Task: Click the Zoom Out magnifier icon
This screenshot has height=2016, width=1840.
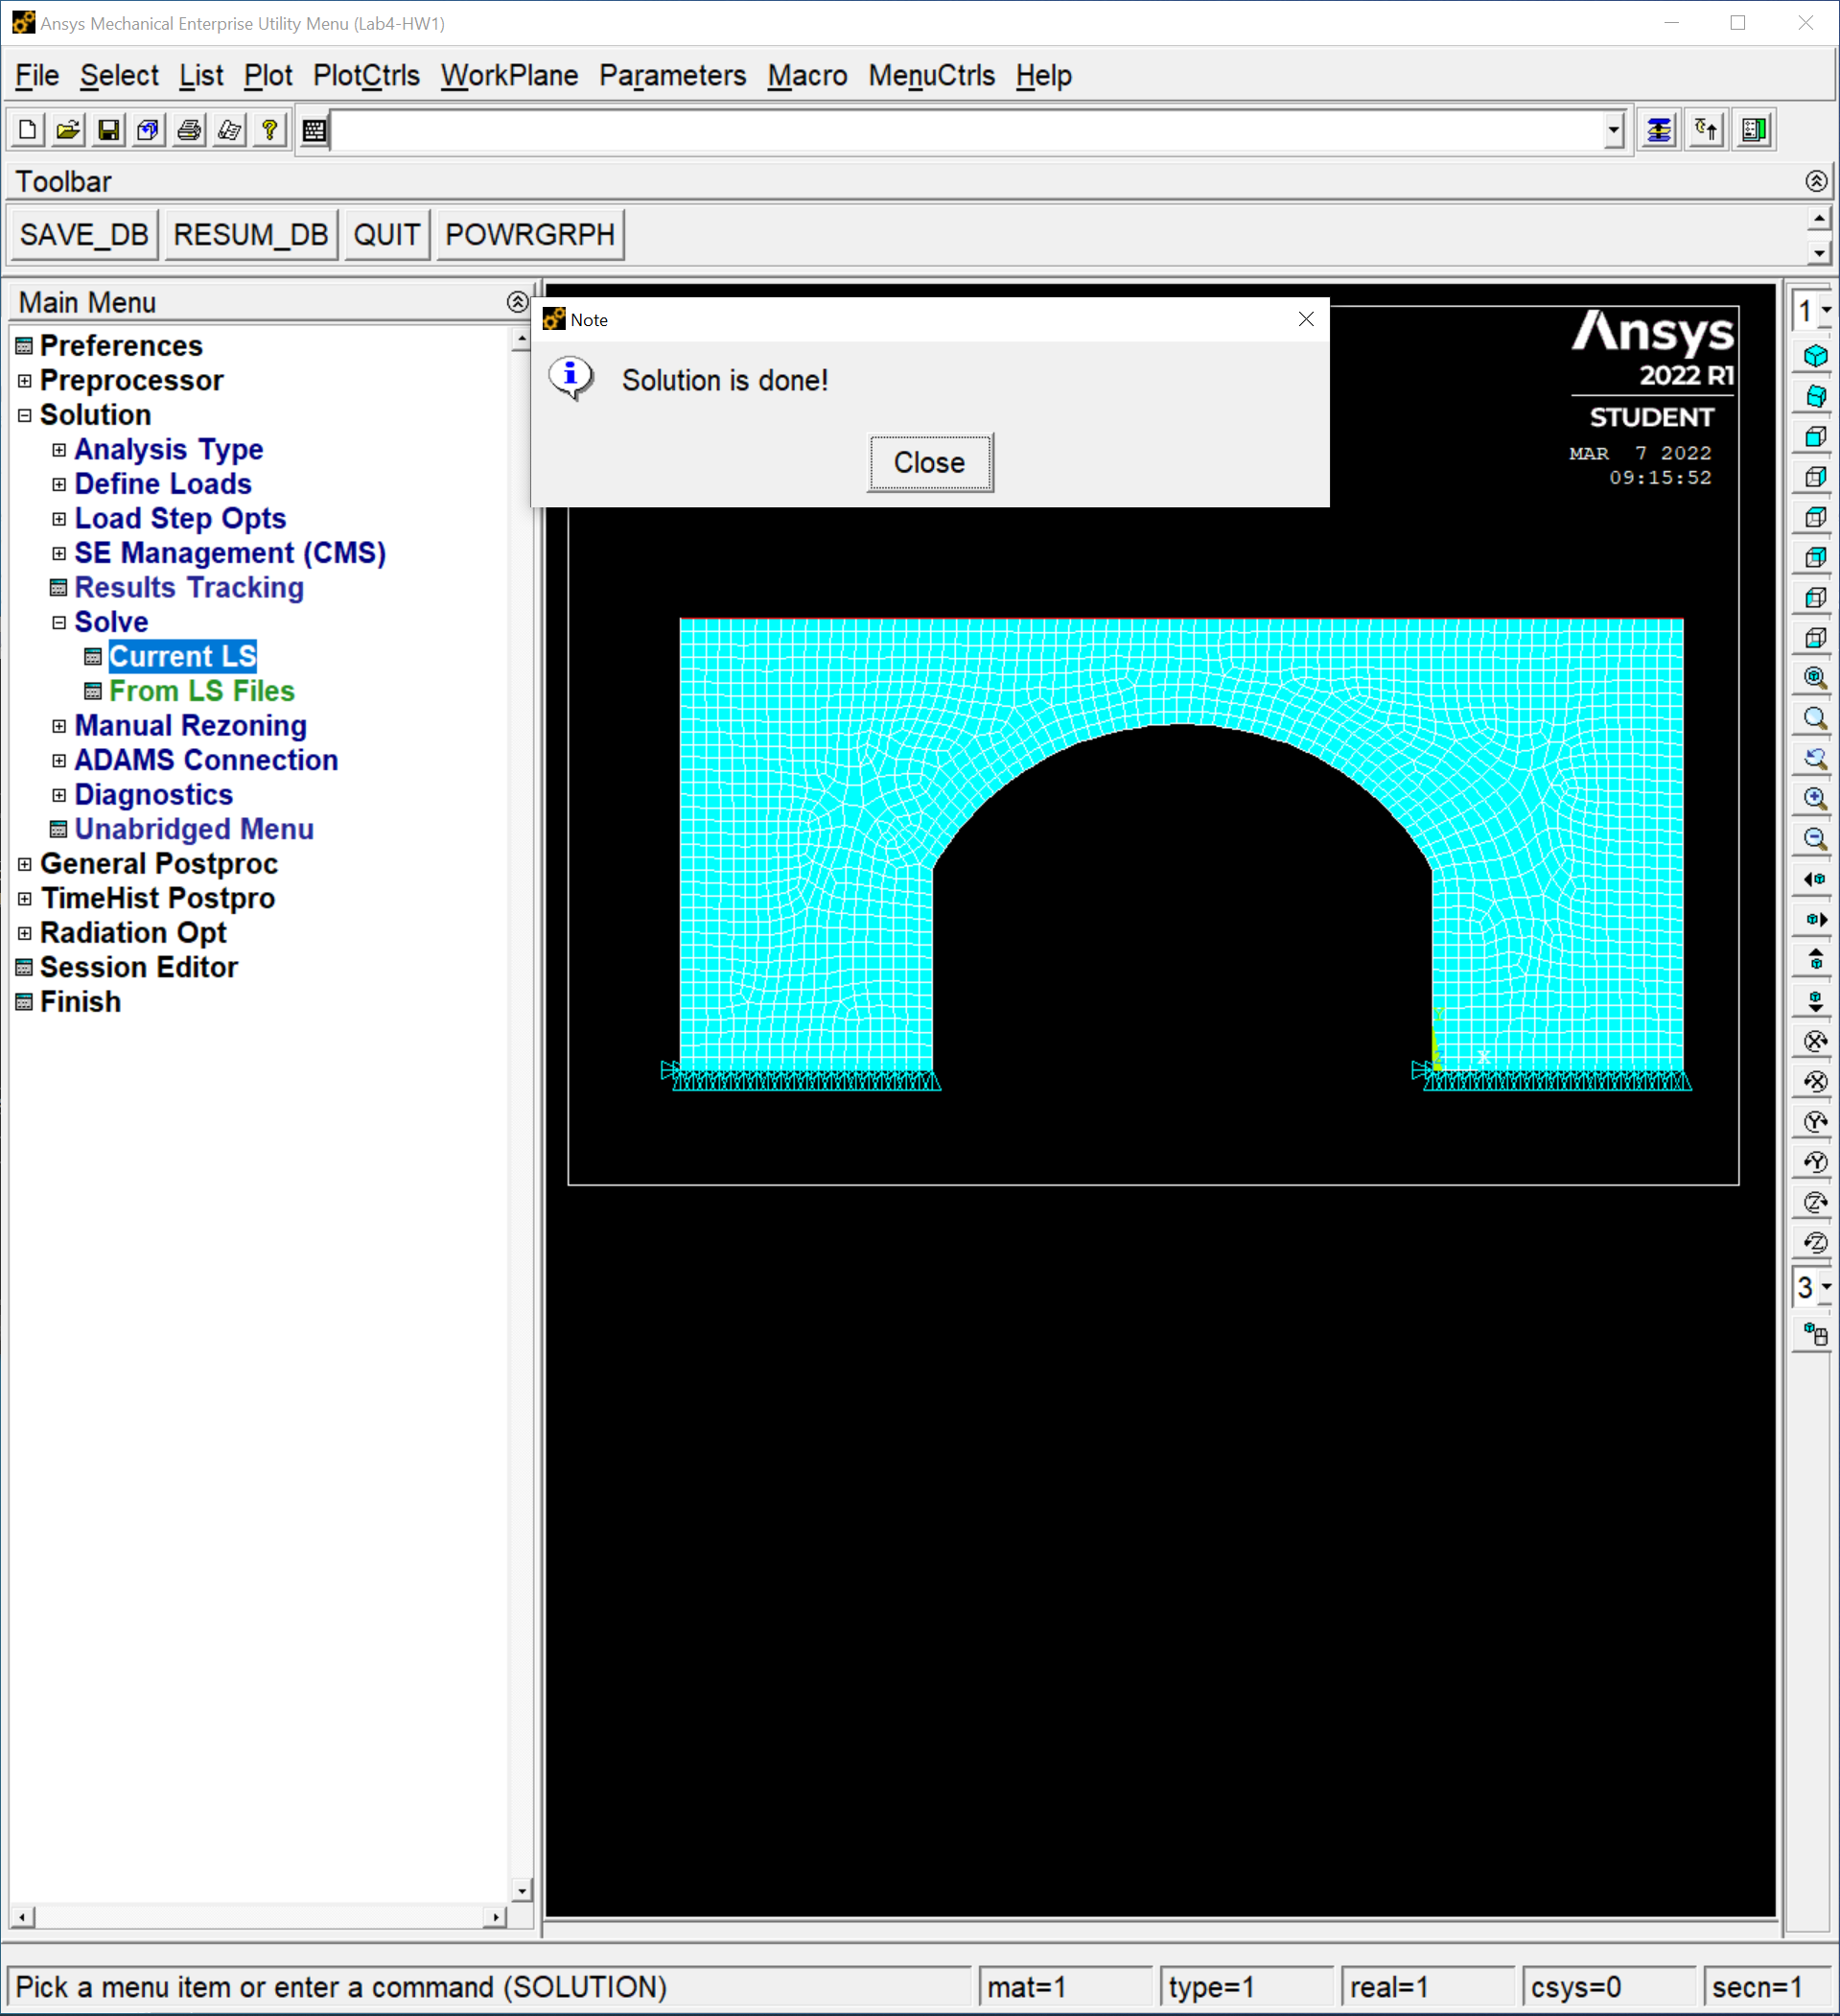Action: click(1815, 838)
